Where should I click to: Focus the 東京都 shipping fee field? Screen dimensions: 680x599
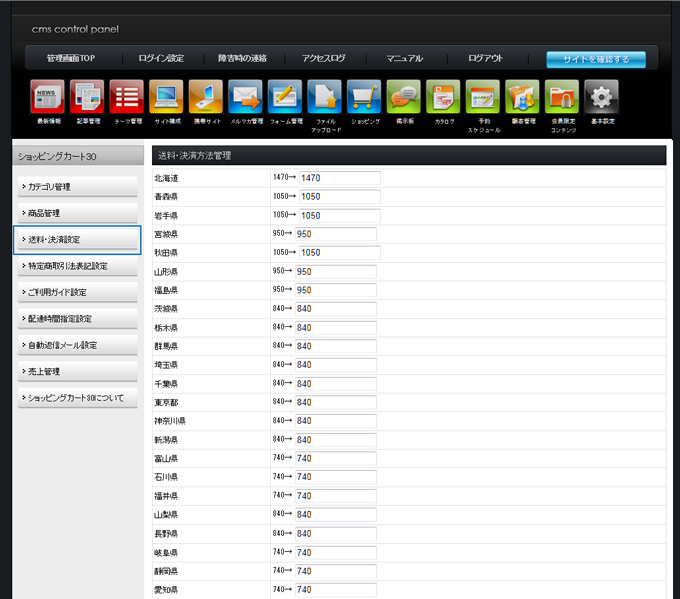point(335,402)
